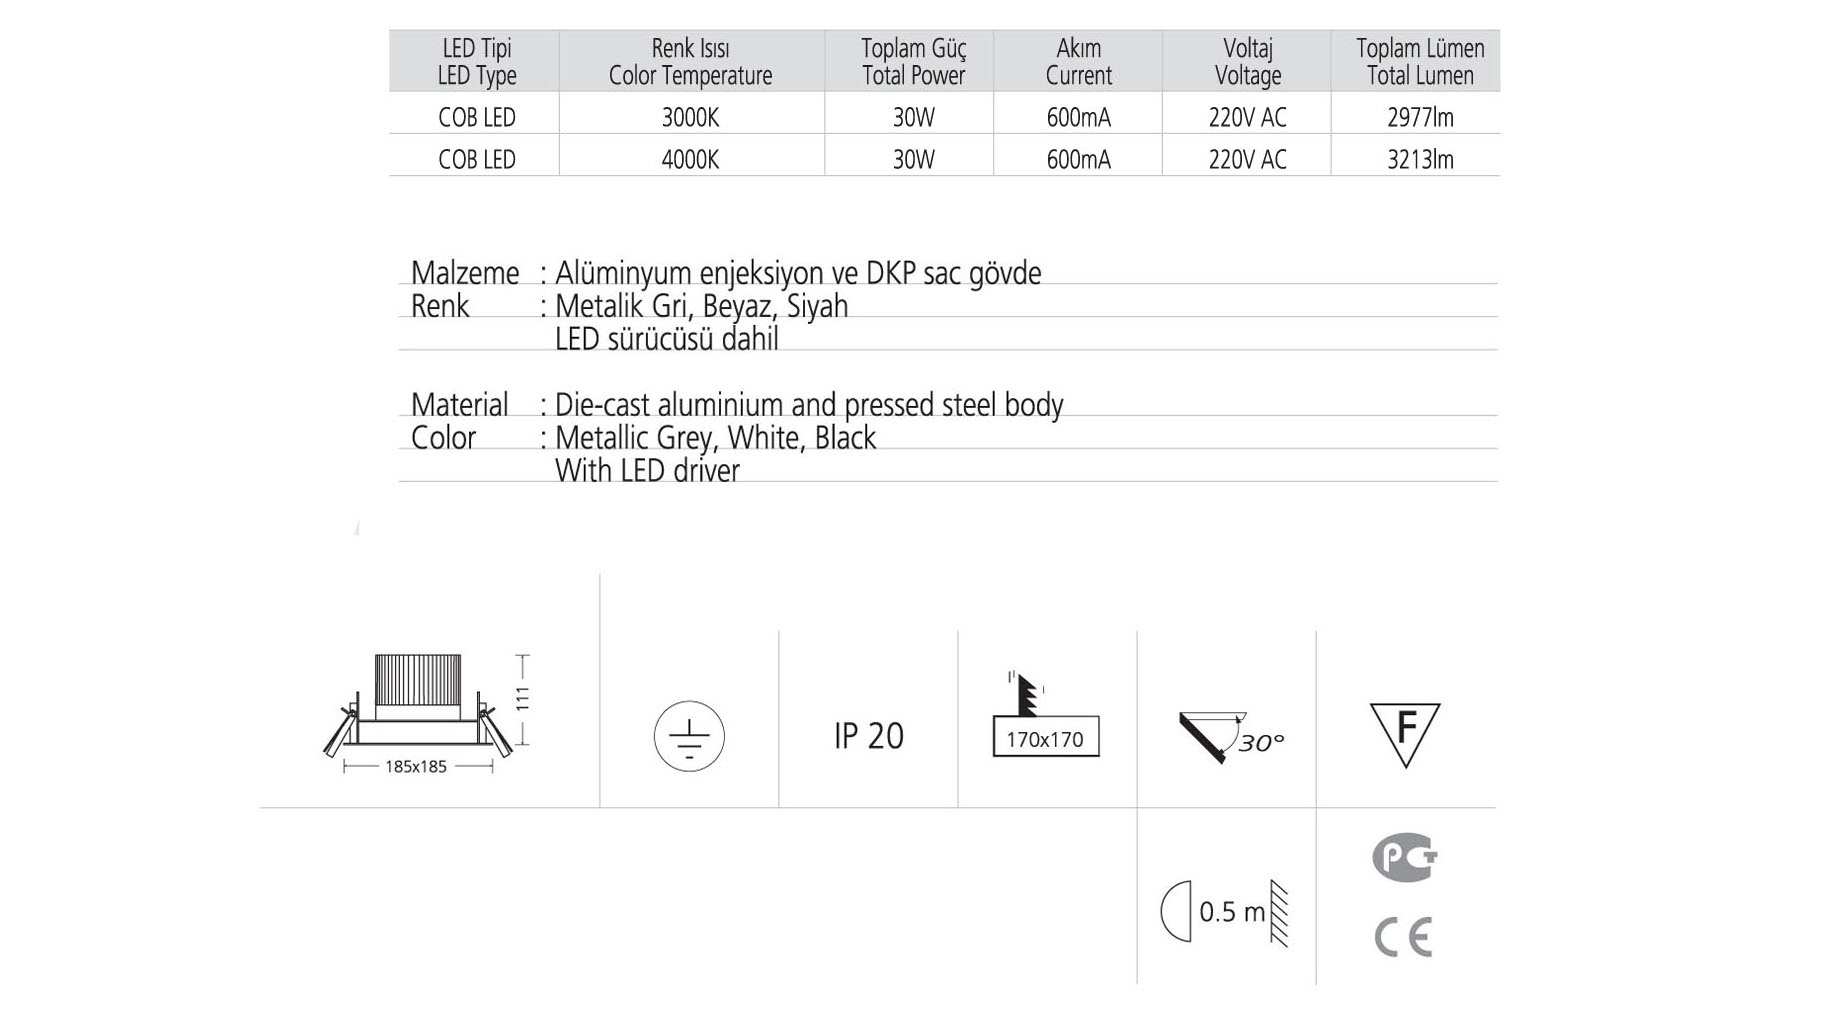Click the Color Temperature column header
The width and height of the screenshot is (1831, 1030).
click(x=690, y=62)
